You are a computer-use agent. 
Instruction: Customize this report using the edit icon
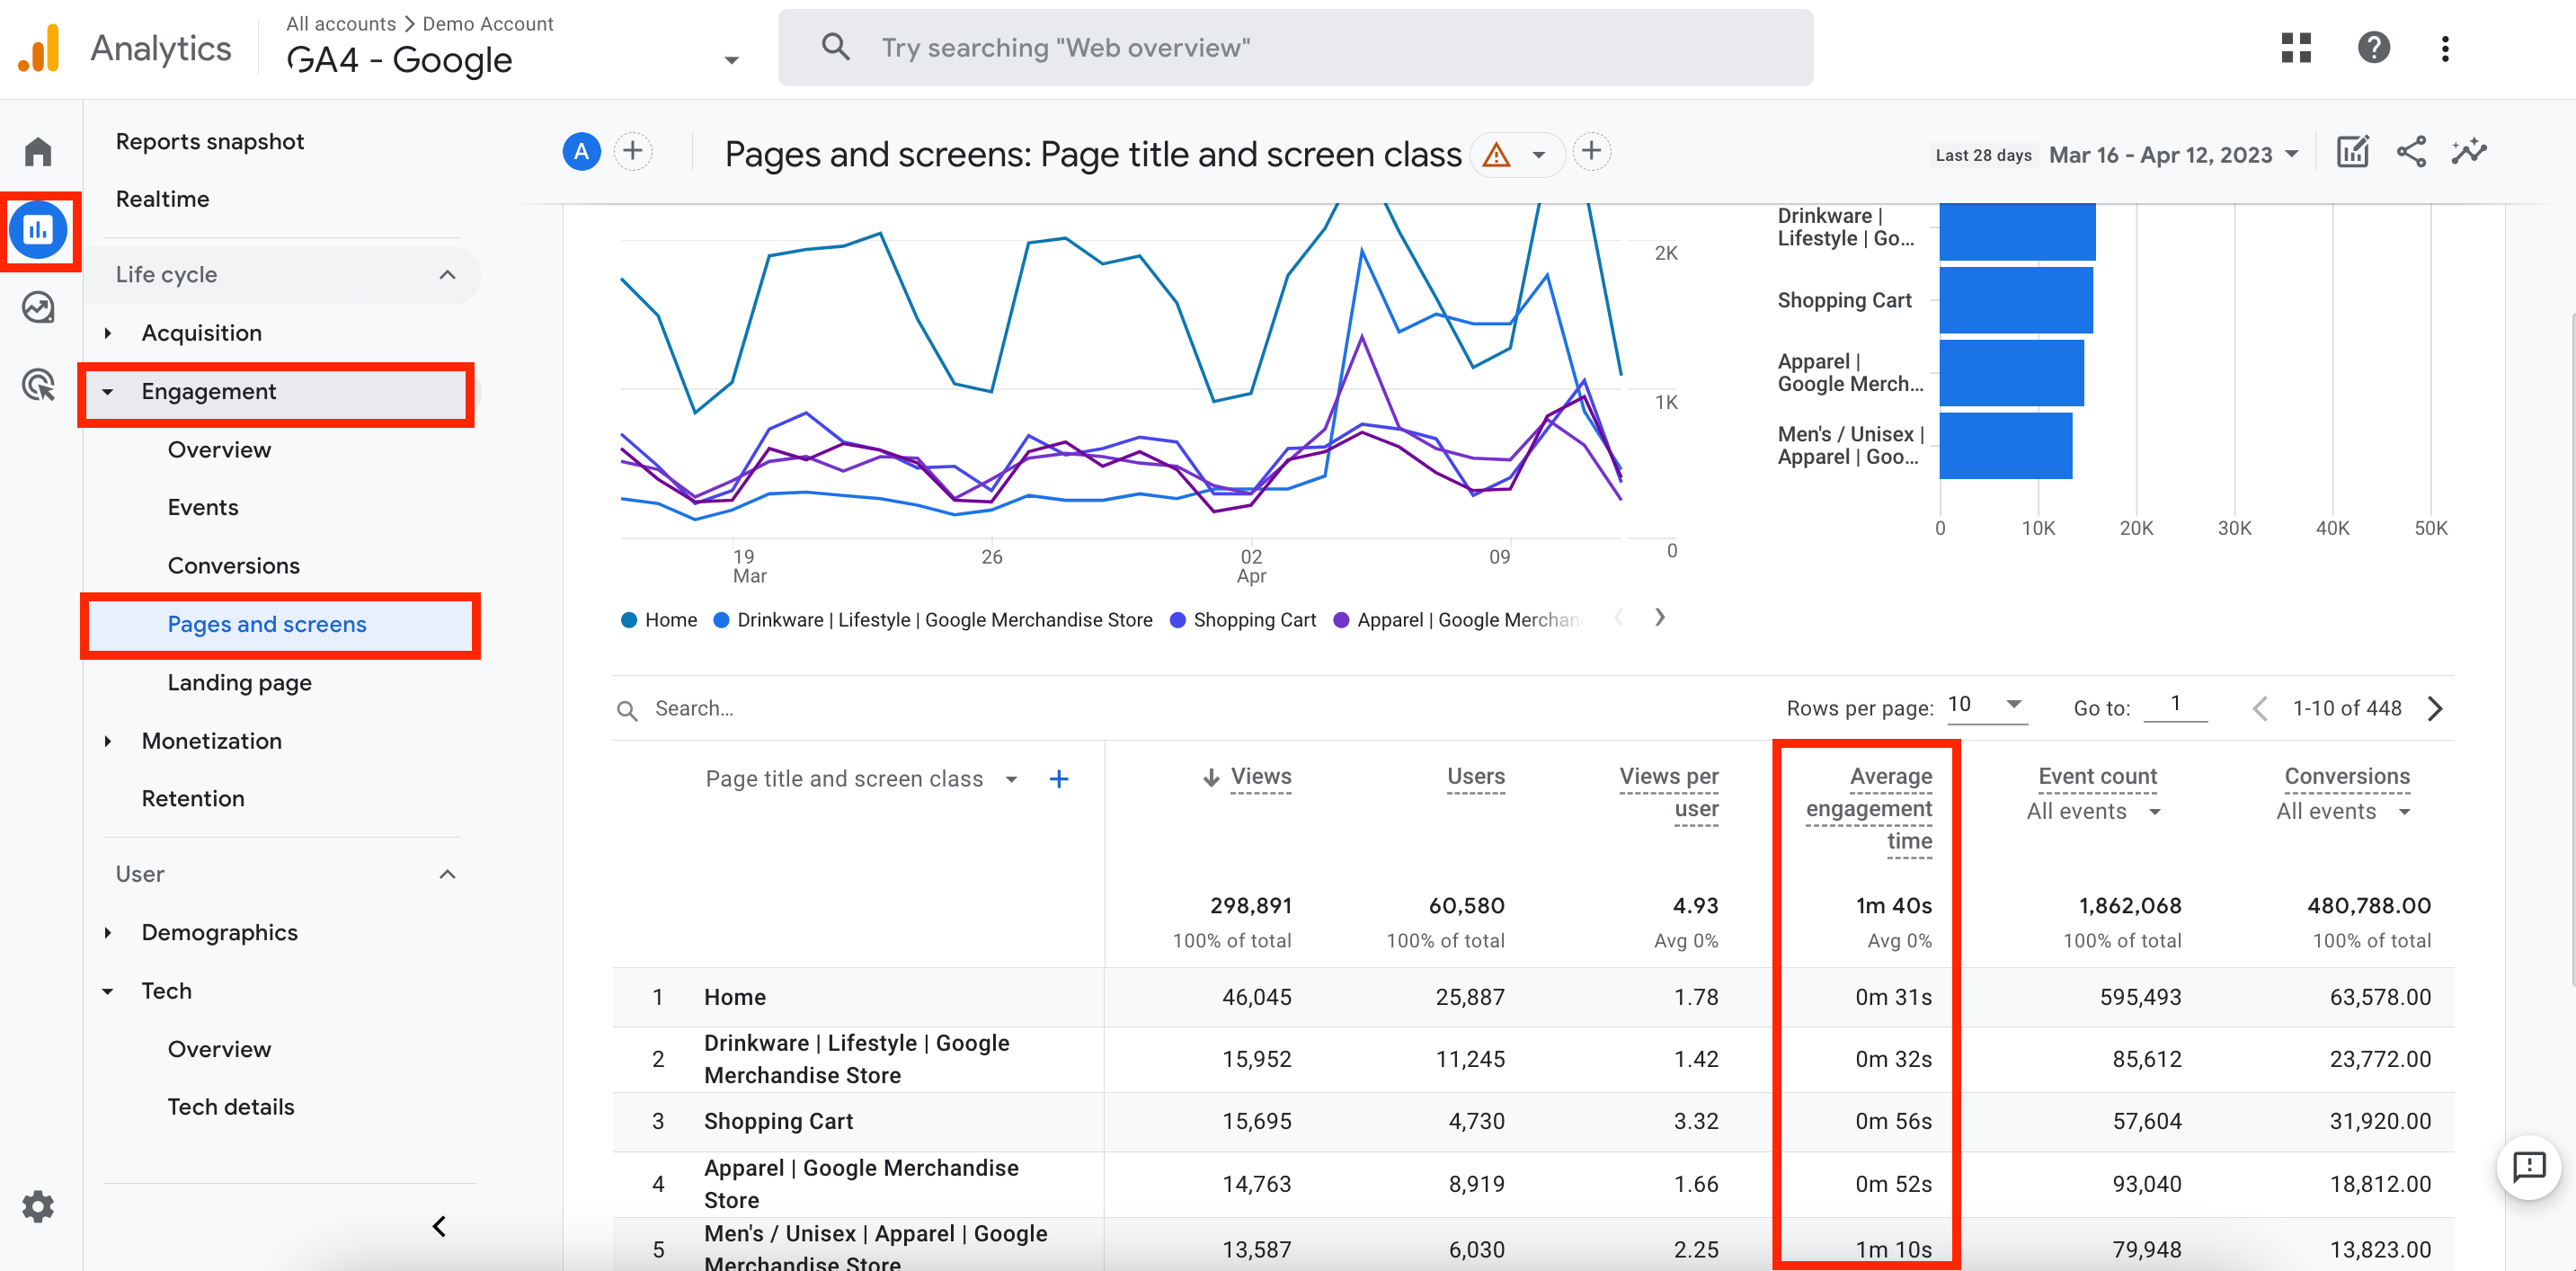(2352, 152)
